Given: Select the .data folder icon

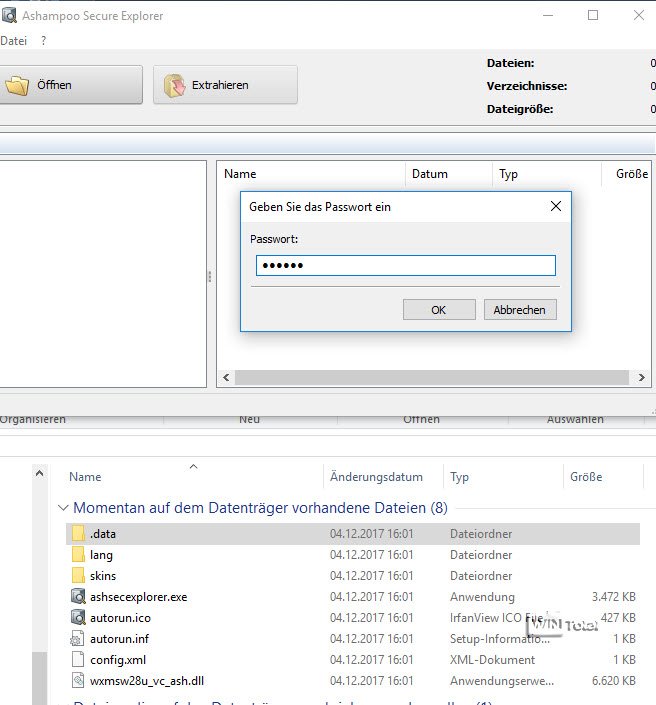Looking at the screenshot, I should (x=78, y=534).
